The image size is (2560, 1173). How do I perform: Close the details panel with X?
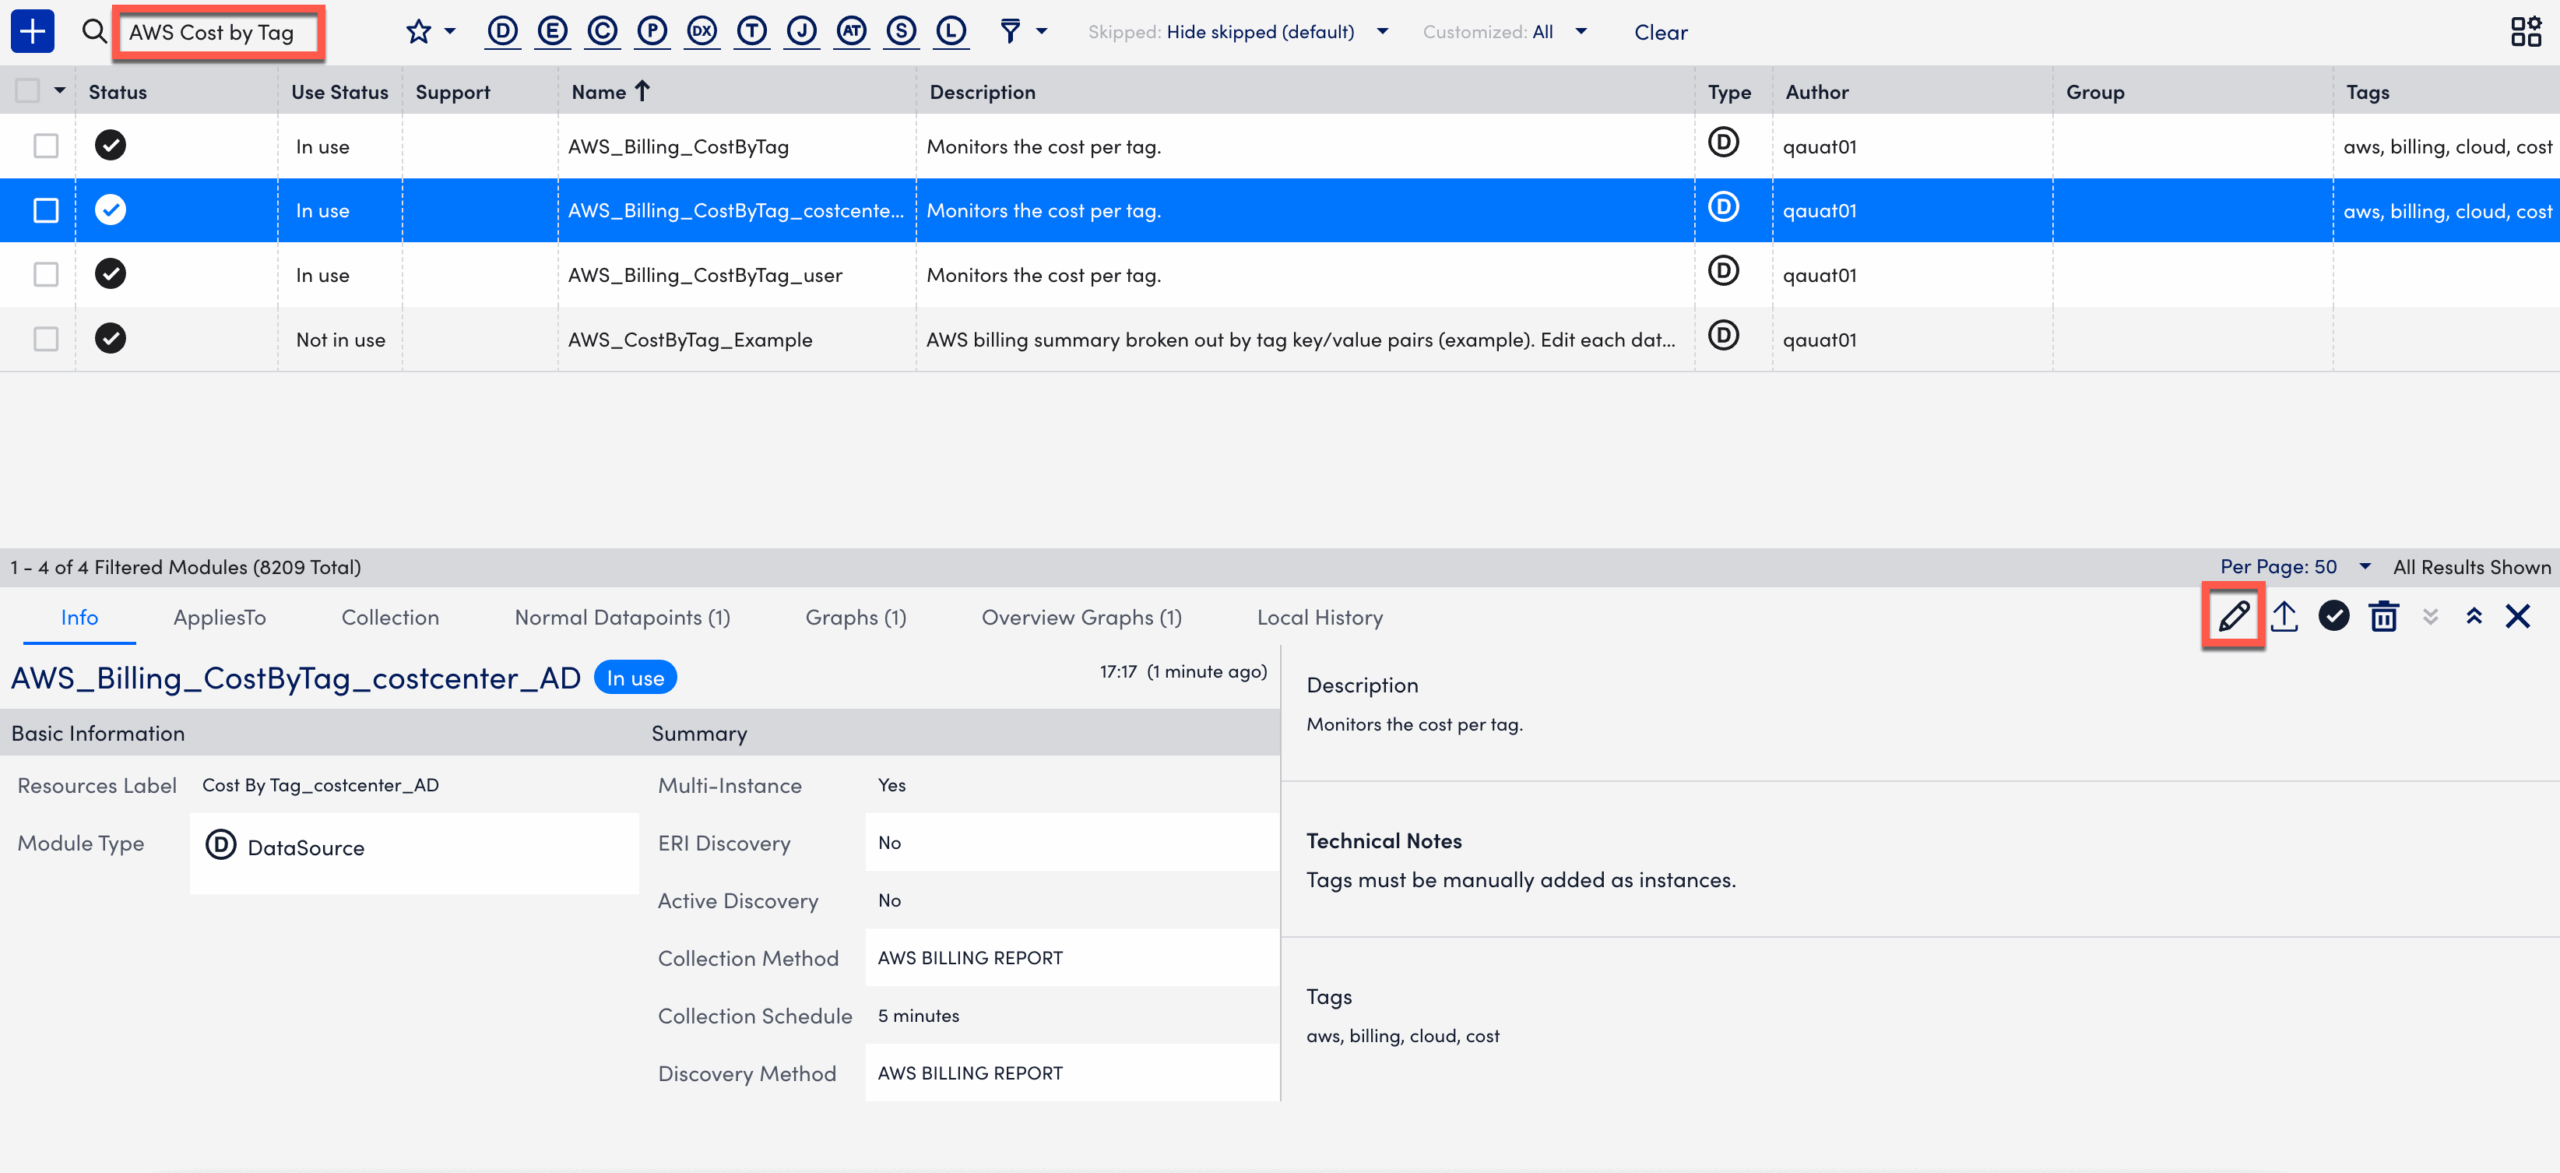pyautogui.click(x=2518, y=616)
